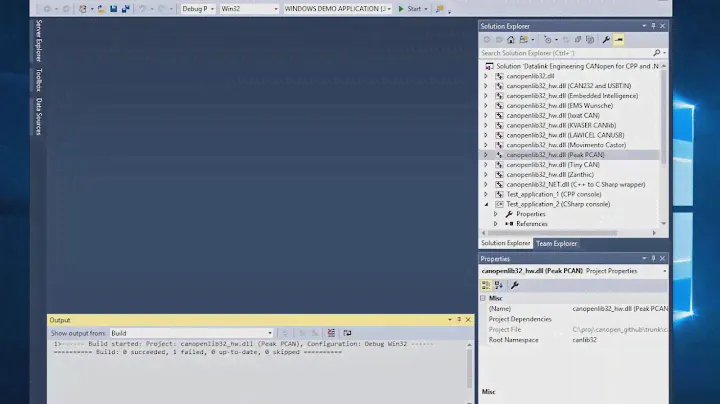Switch to the Team Explorer tab
Viewport: 720px width, 404px height.
(557, 243)
